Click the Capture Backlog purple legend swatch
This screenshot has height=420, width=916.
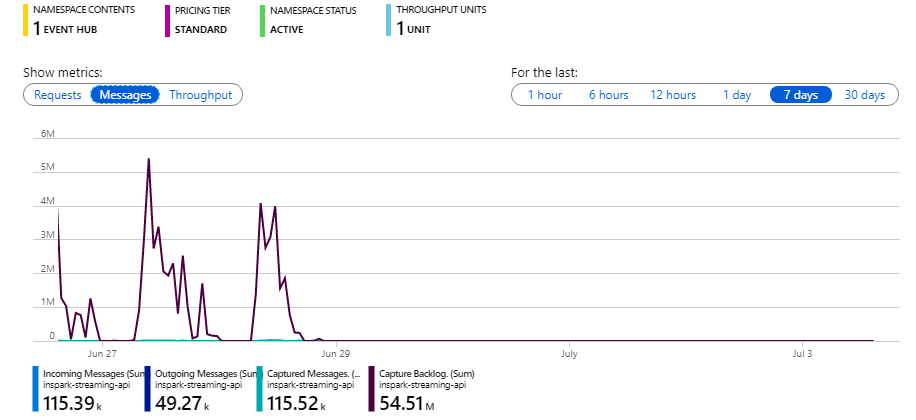(371, 388)
